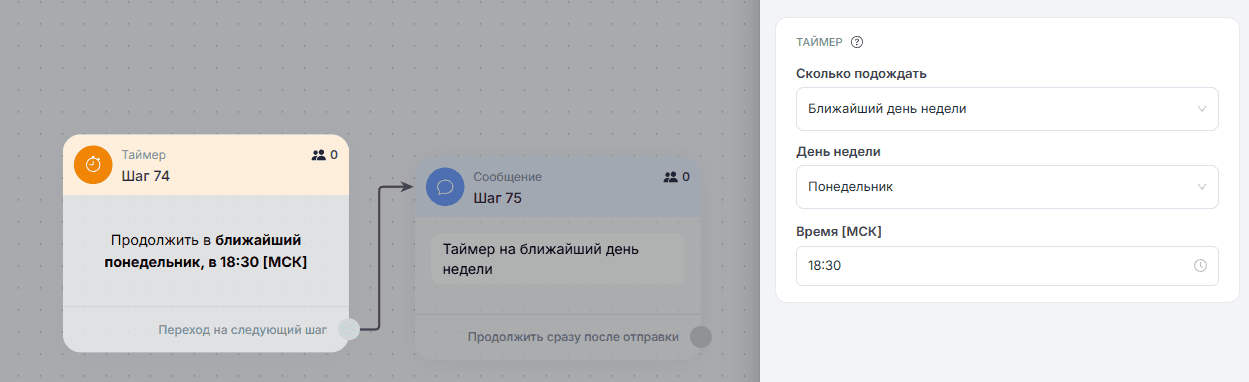Click the orange timer icon on Шаг 74

coord(93,165)
